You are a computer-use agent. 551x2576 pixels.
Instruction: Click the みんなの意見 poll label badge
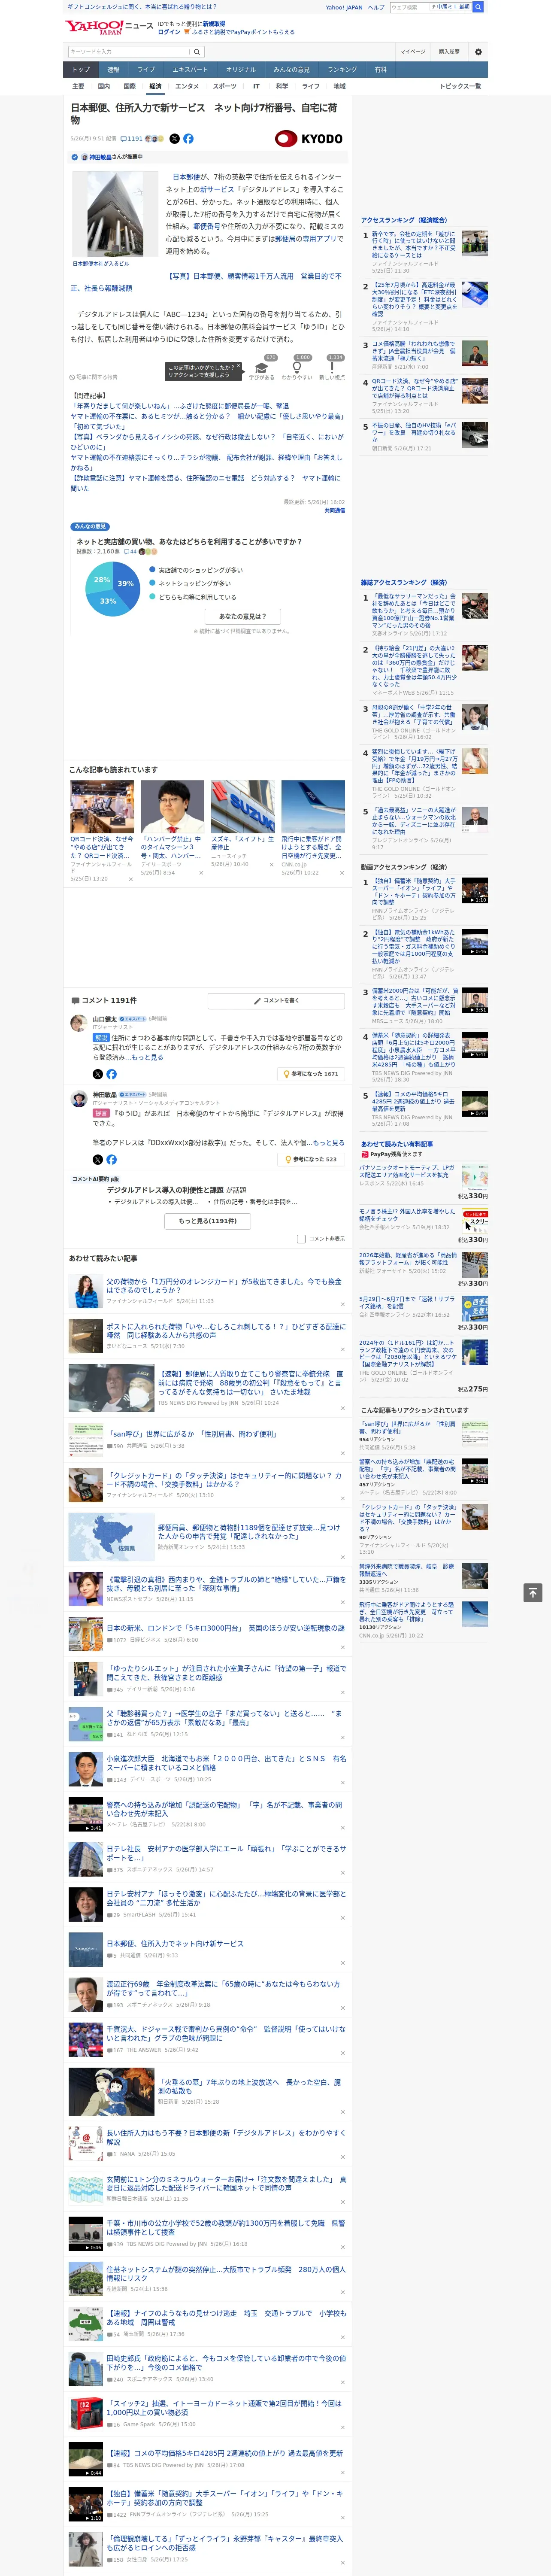pyautogui.click(x=90, y=526)
